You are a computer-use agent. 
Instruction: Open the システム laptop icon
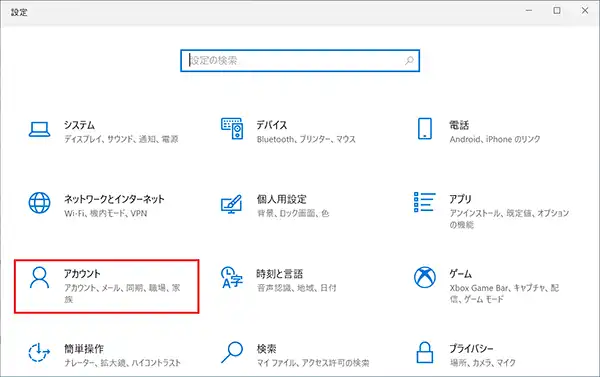point(39,129)
